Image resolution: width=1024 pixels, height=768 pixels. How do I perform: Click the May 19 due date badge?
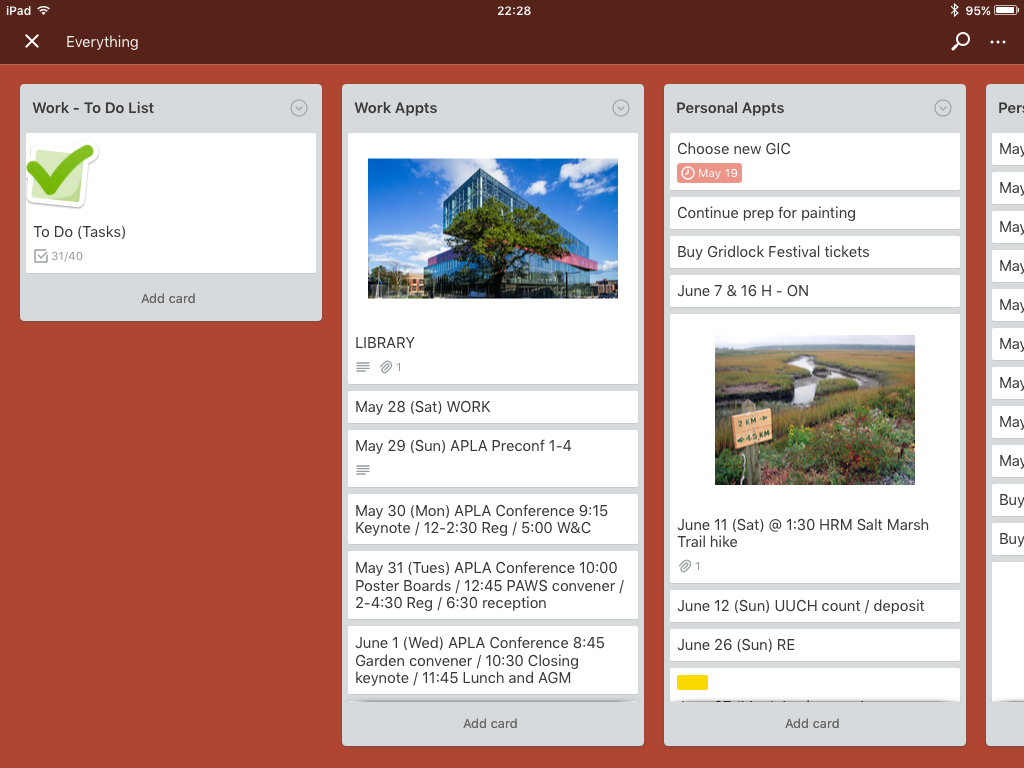pos(709,173)
